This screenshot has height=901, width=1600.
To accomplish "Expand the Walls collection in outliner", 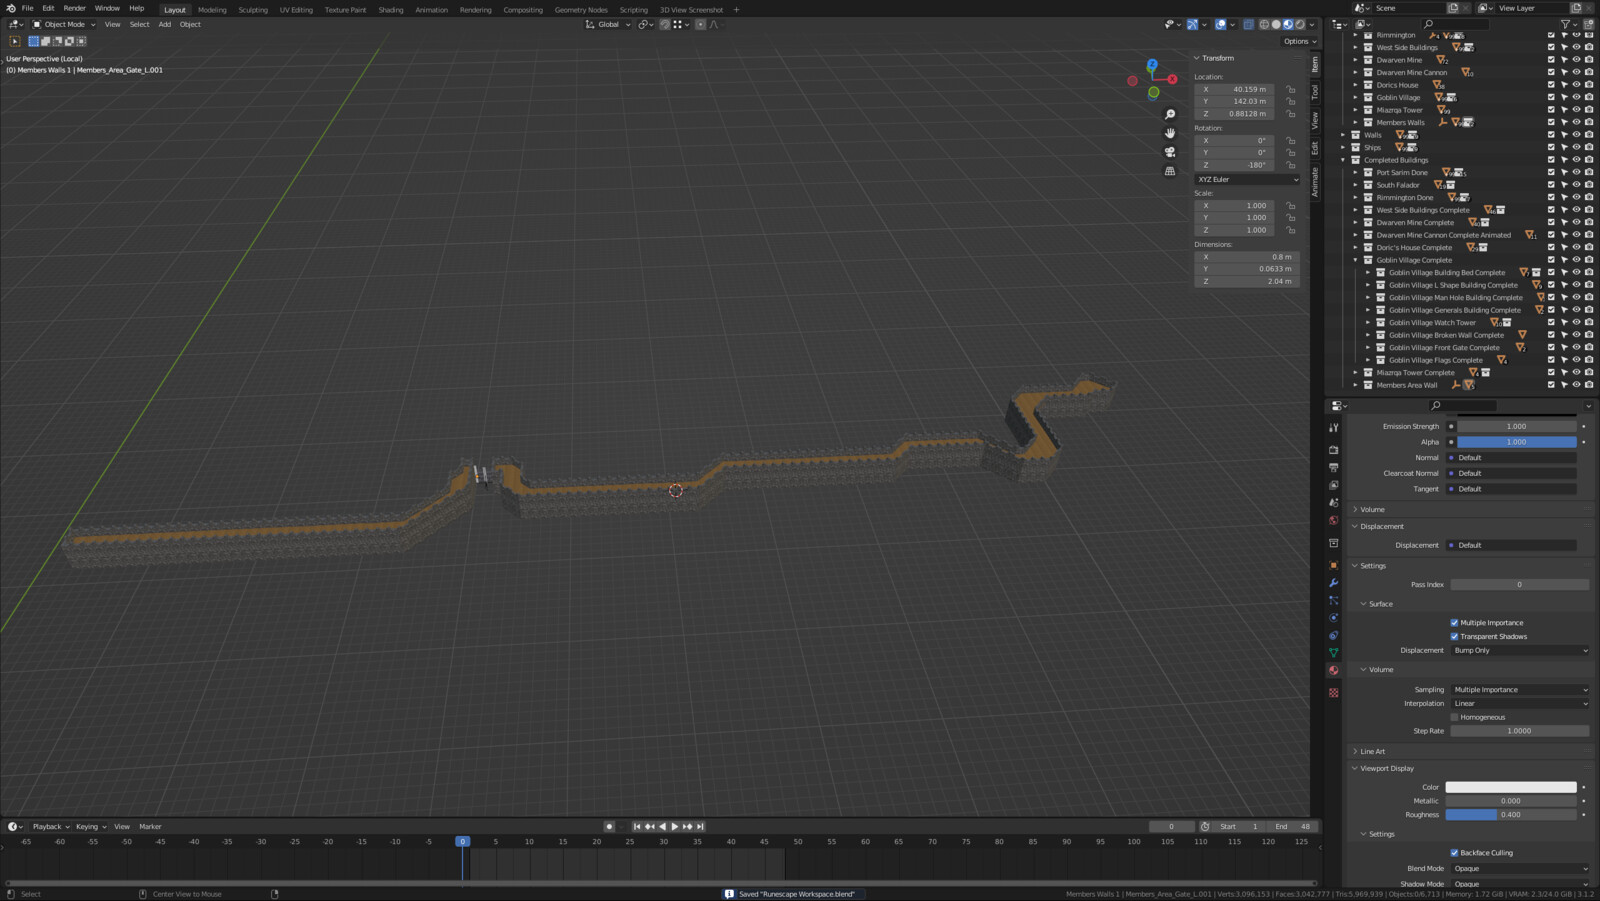I will (1344, 135).
